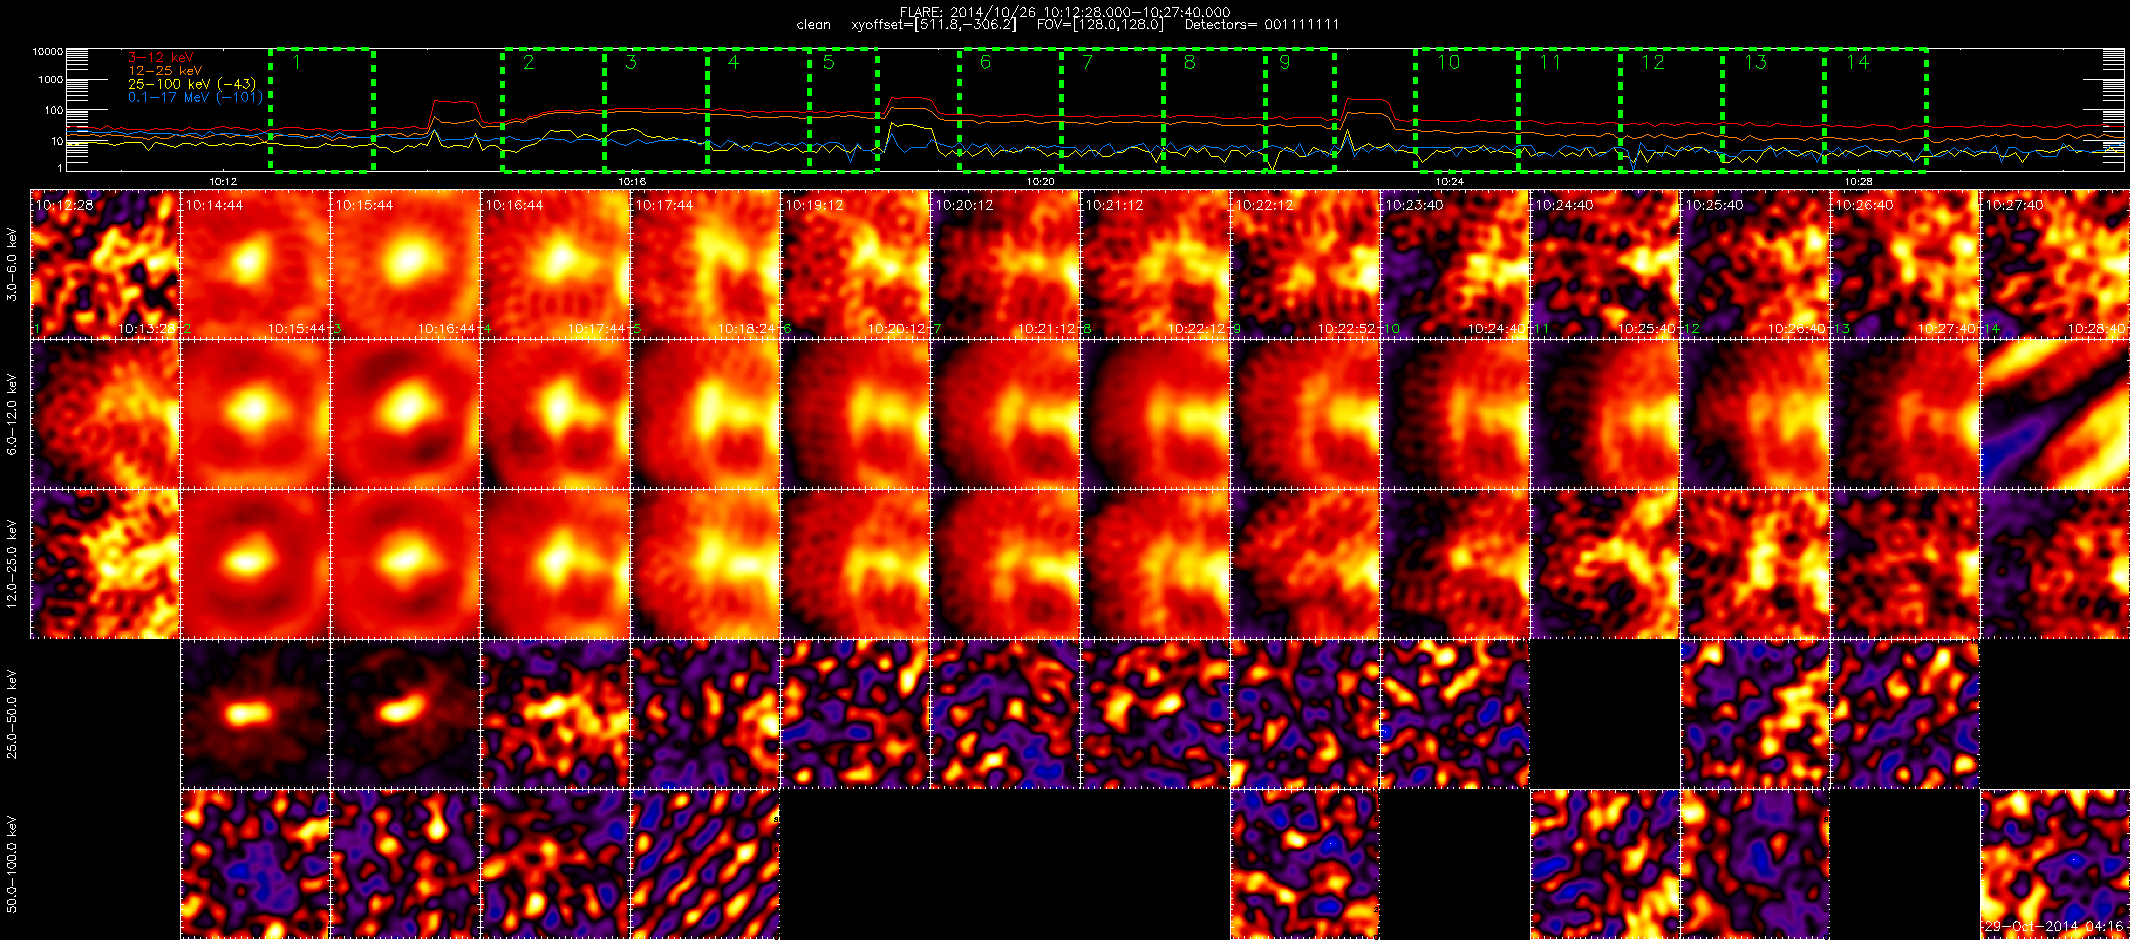This screenshot has width=2130, height=940.
Task: Click the orange '12-25 keV' legend label
Action: coord(165,71)
